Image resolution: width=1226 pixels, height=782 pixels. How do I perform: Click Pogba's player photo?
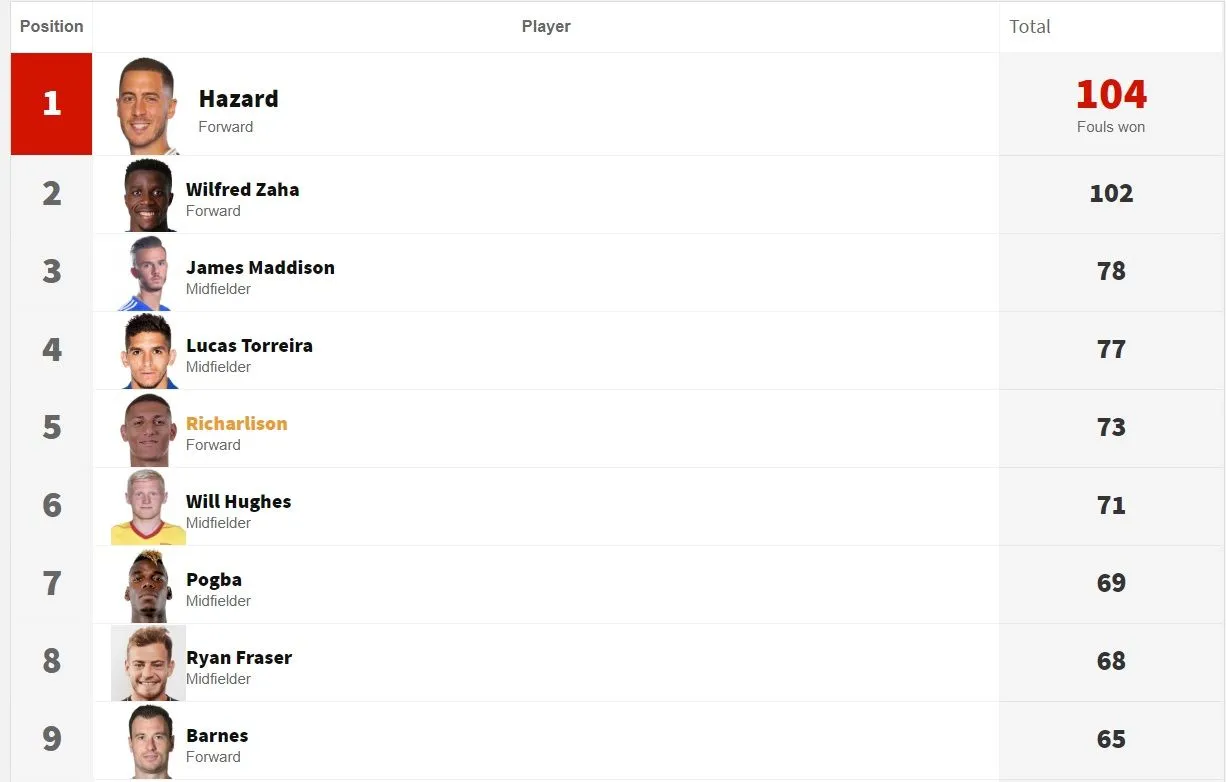point(149,585)
